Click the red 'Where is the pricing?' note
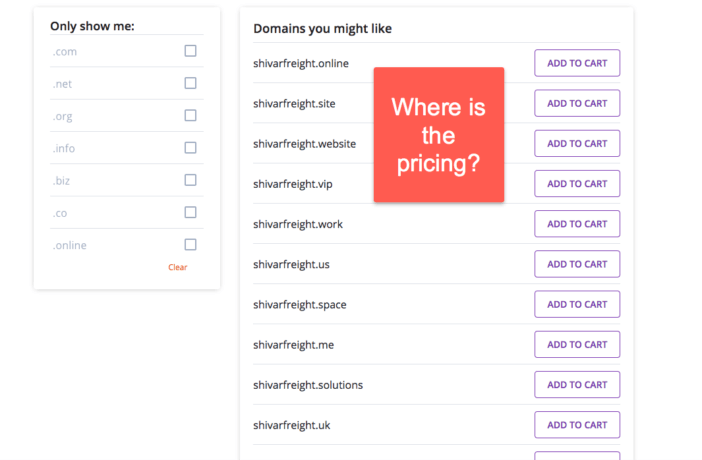 click(x=439, y=135)
